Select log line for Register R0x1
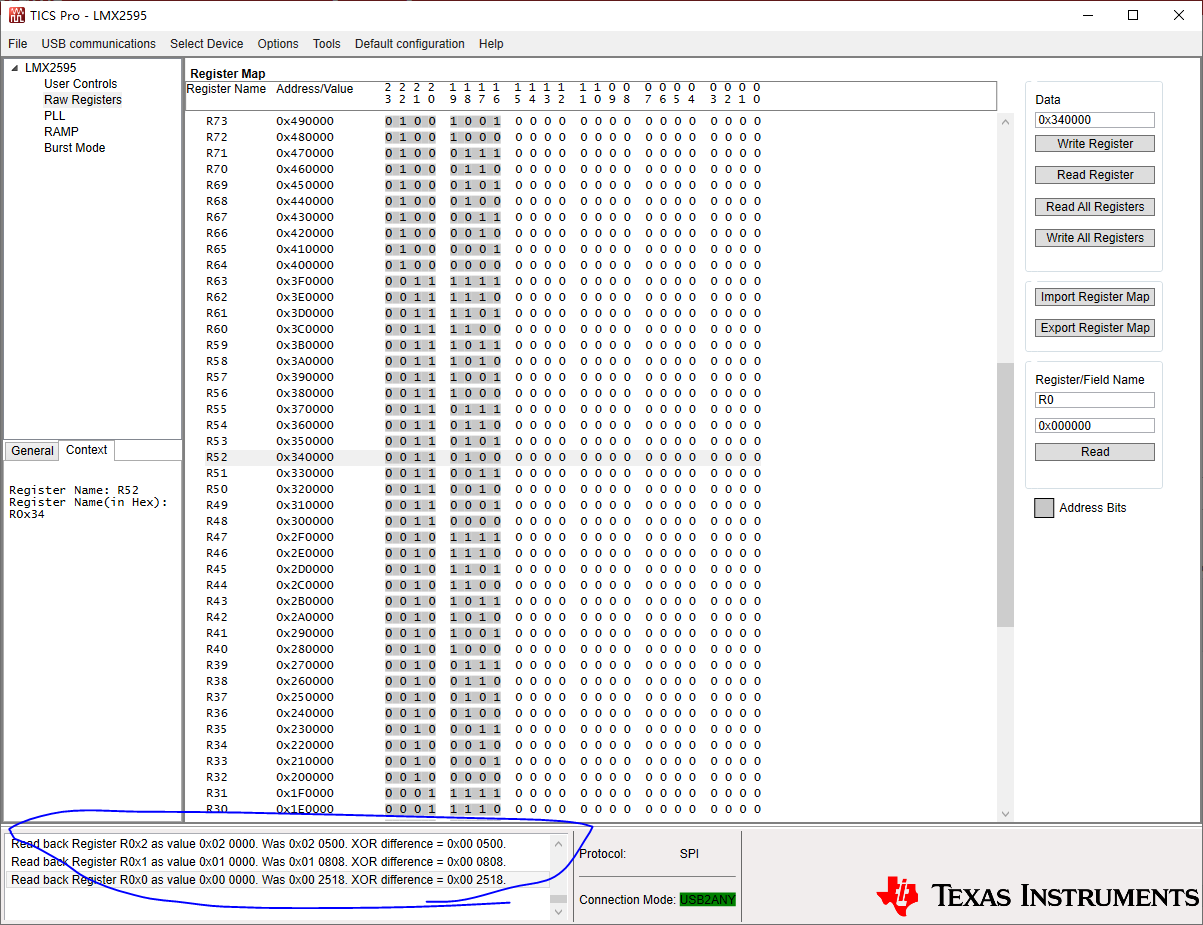Viewport: 1203px width, 925px height. pyautogui.click(x=278, y=862)
